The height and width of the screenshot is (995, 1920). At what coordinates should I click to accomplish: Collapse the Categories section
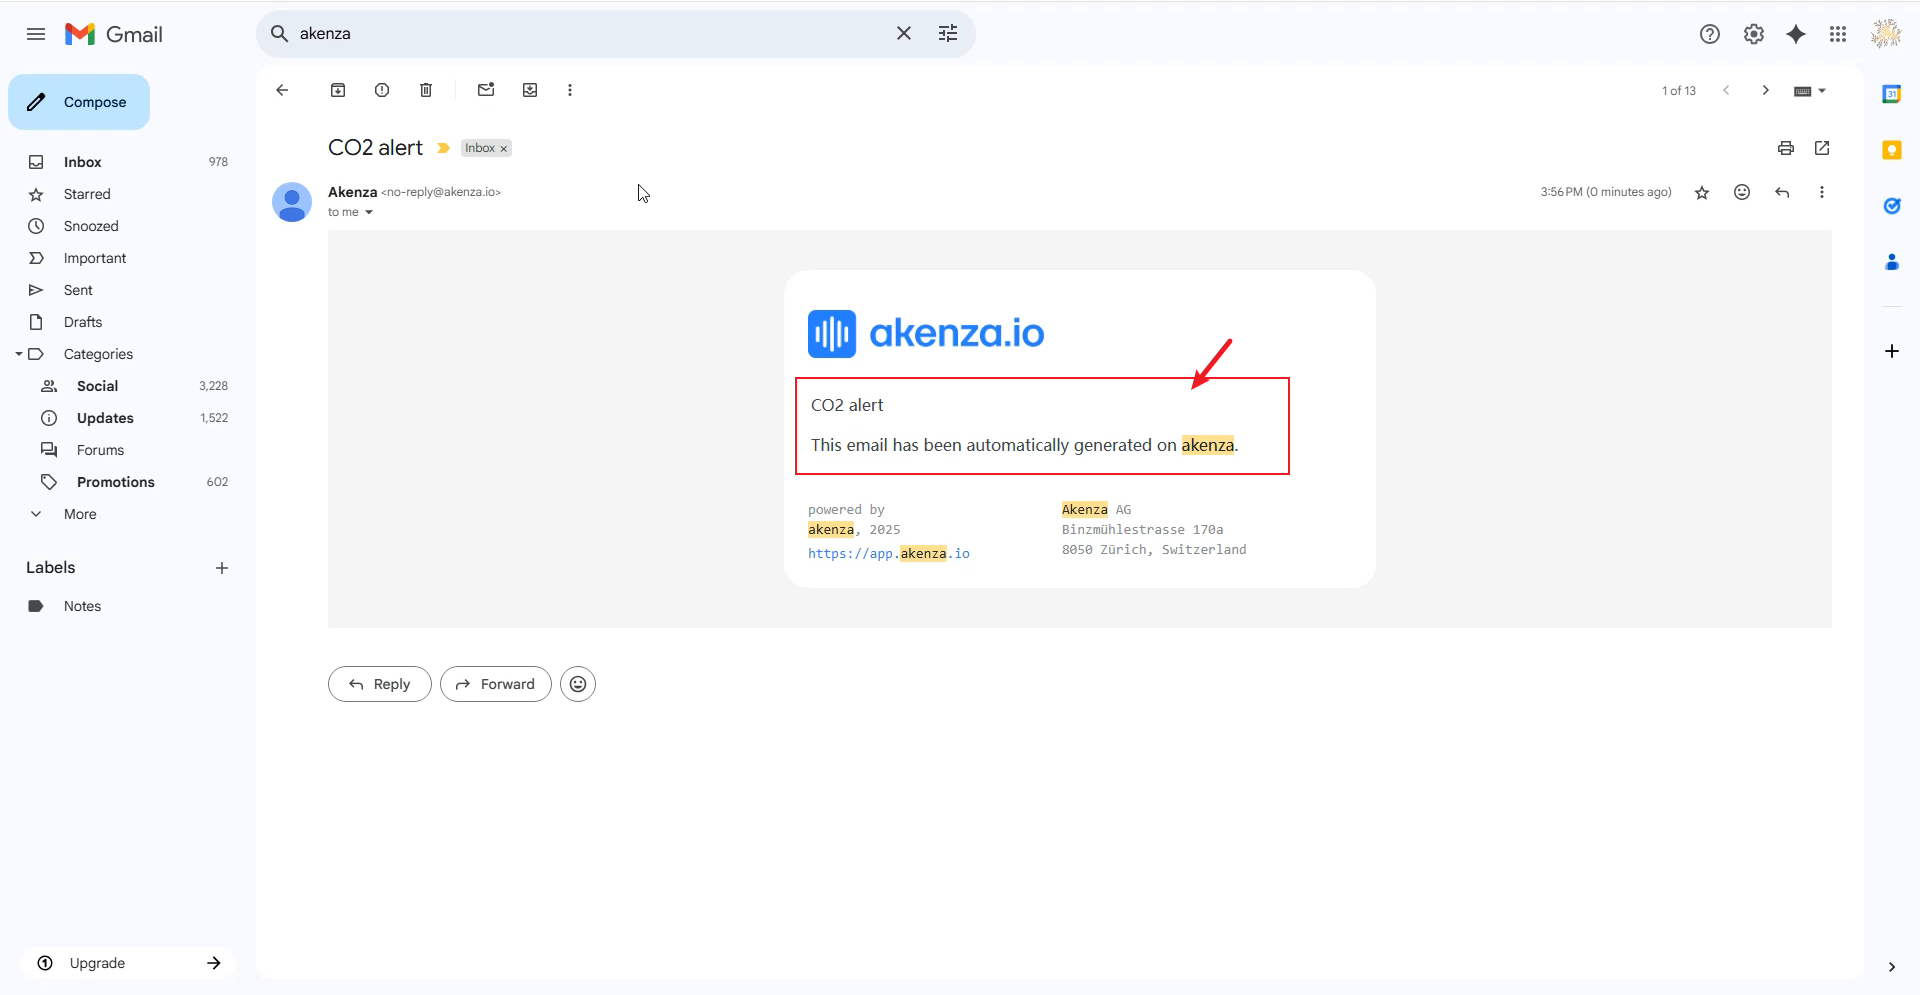point(18,354)
